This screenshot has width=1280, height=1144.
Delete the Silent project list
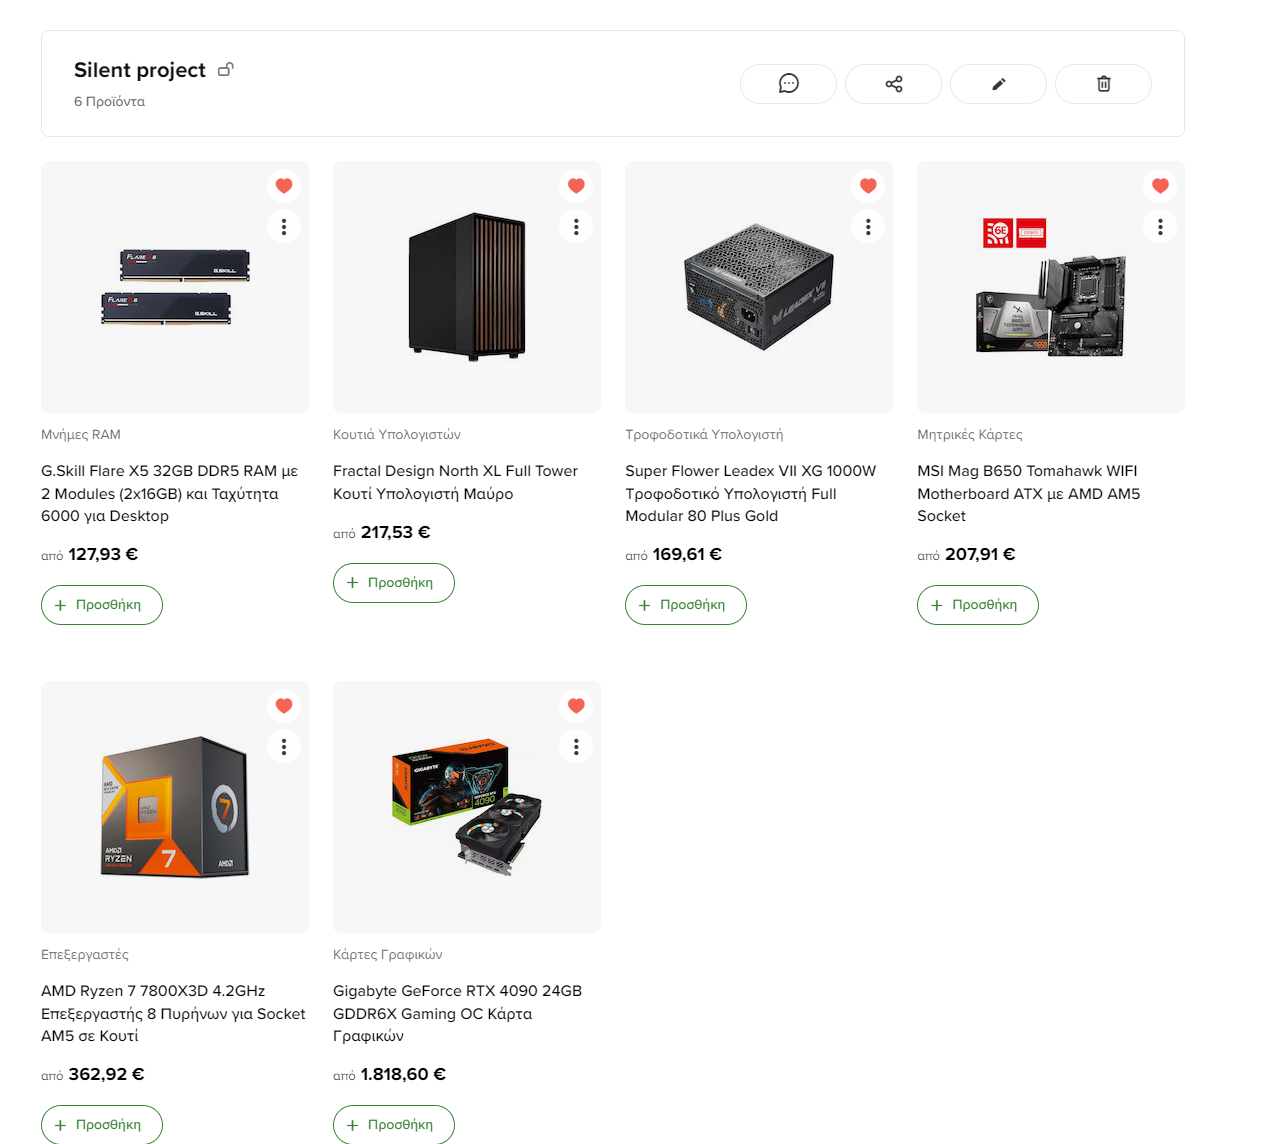pos(1103,84)
